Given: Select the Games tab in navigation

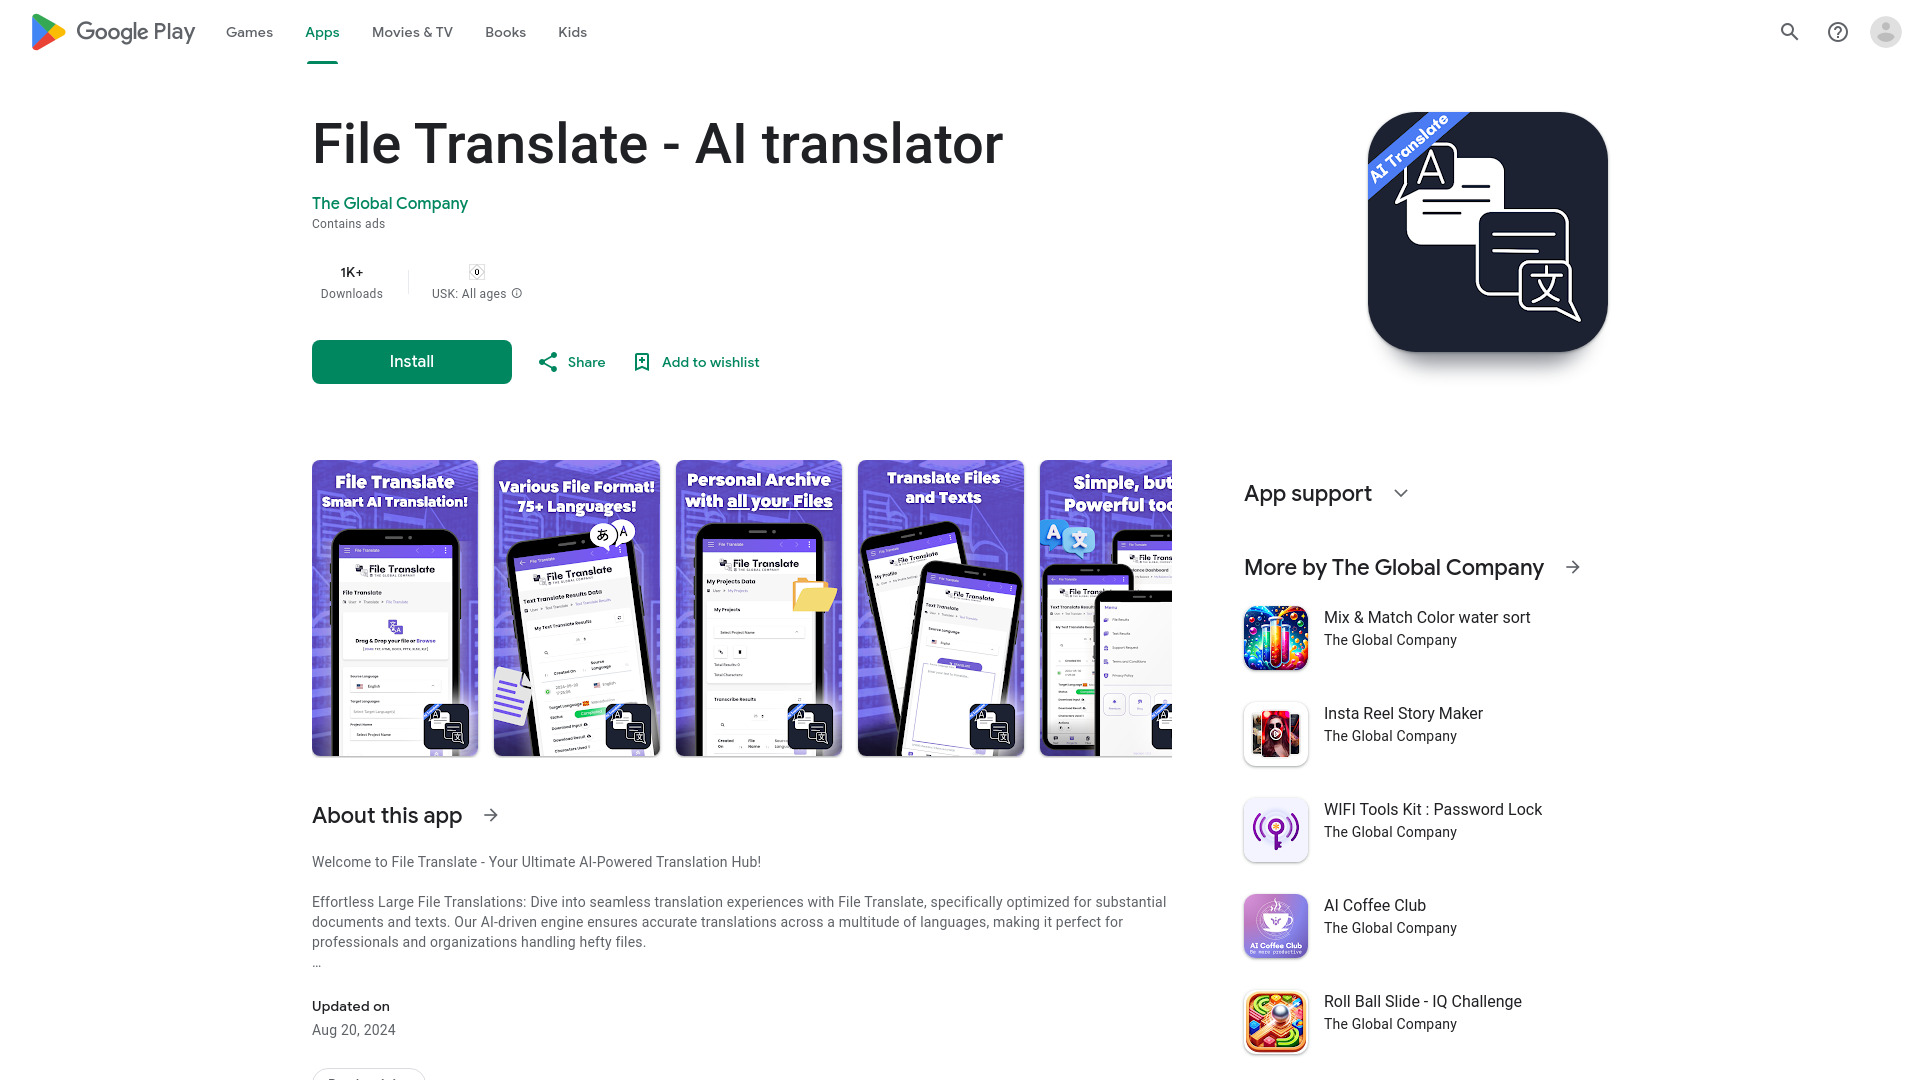Looking at the screenshot, I should point(249,32).
